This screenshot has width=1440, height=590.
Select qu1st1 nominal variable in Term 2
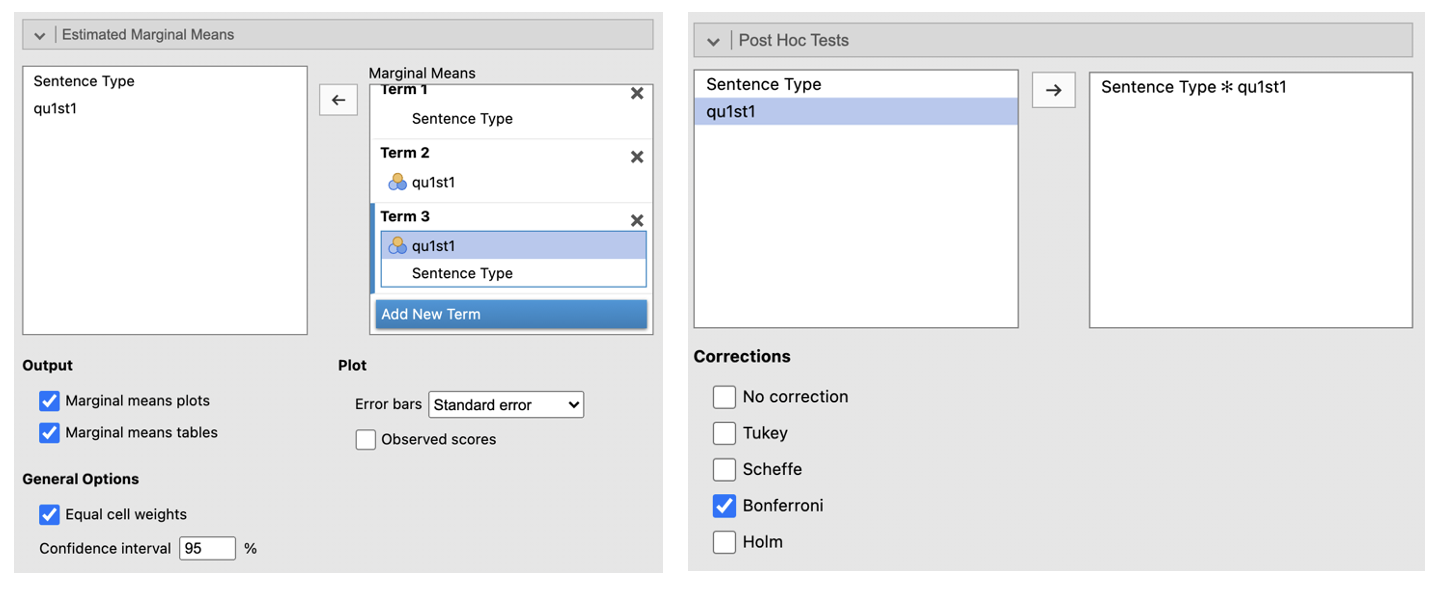point(432,182)
